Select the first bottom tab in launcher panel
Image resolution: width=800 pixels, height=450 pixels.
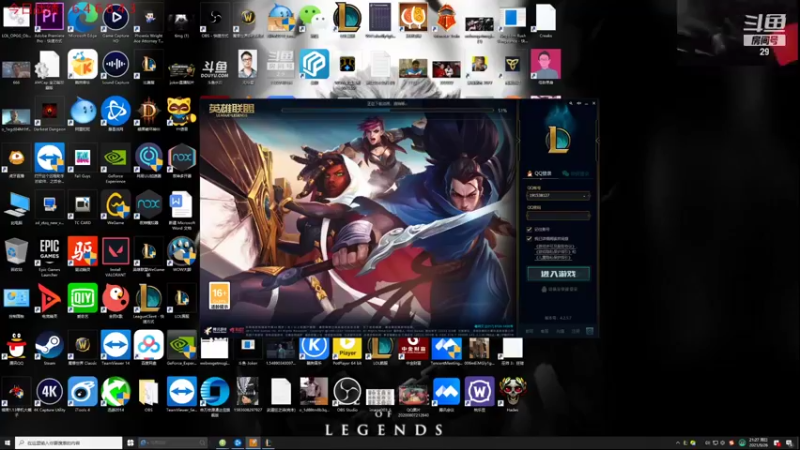click(530, 331)
